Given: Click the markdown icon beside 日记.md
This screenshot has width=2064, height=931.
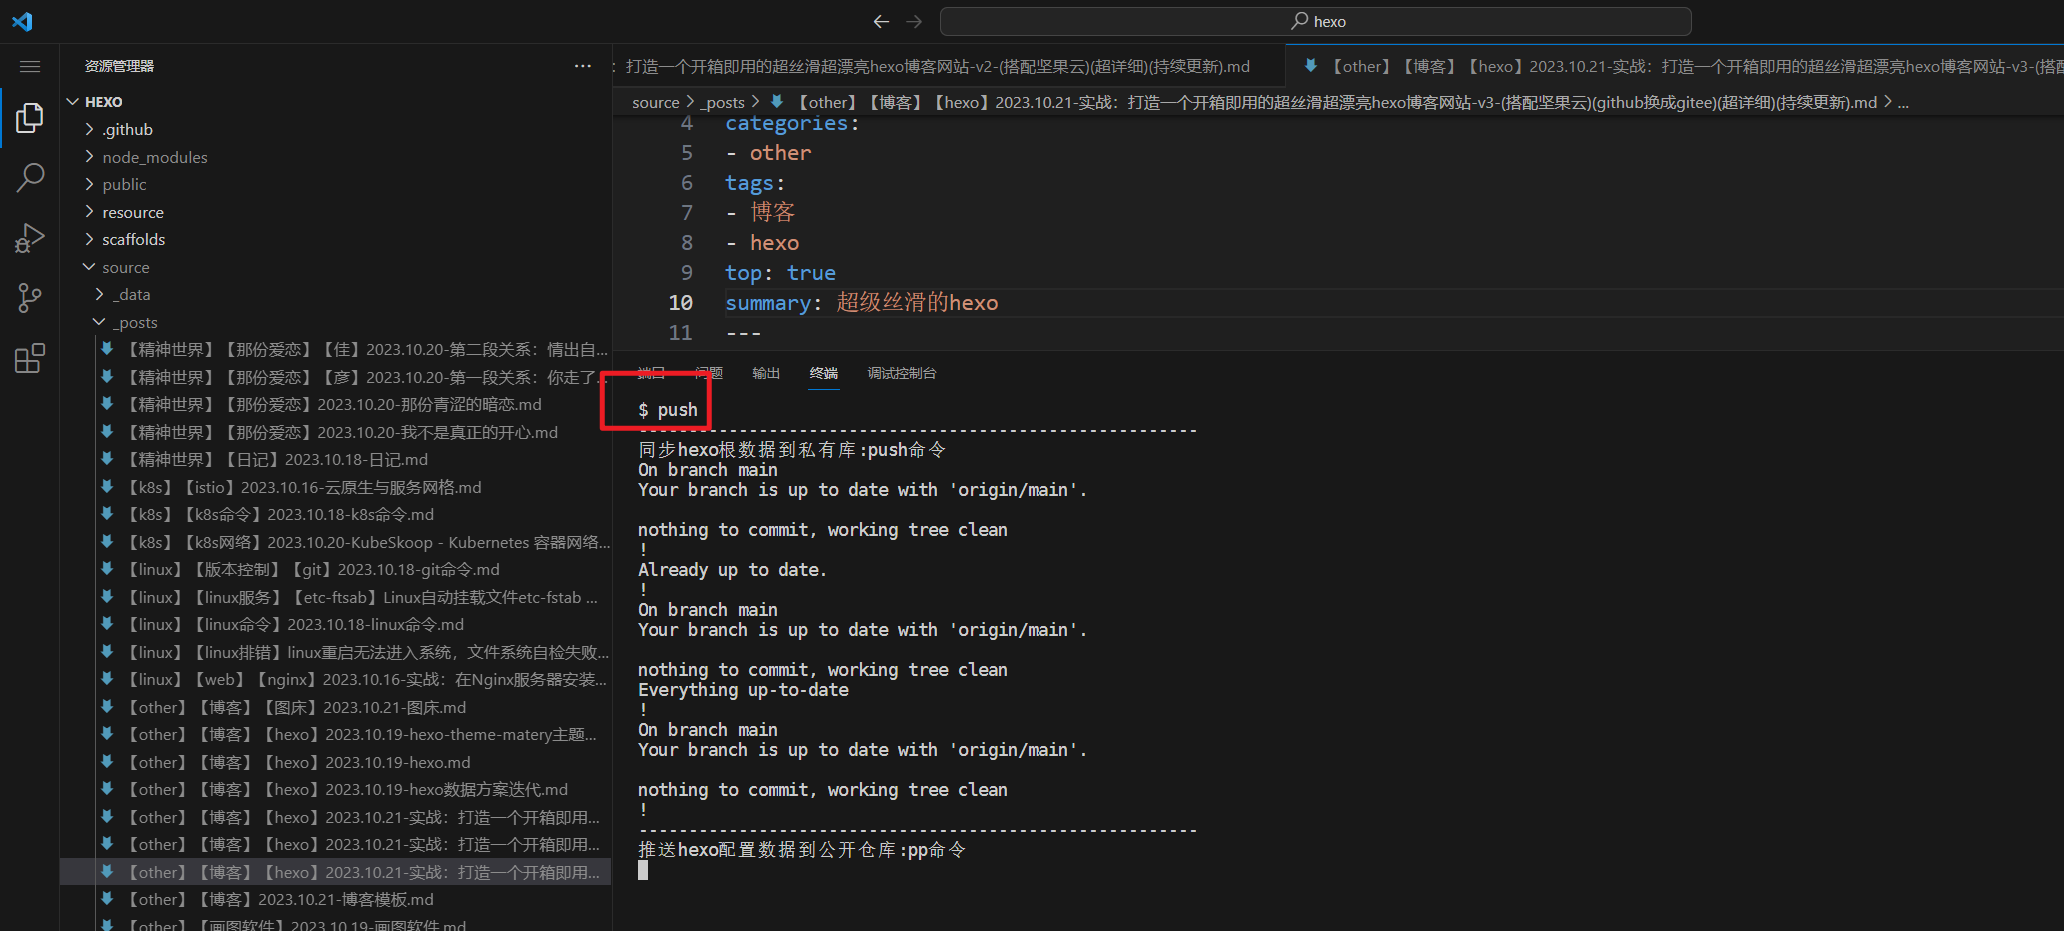Looking at the screenshot, I should [x=107, y=459].
